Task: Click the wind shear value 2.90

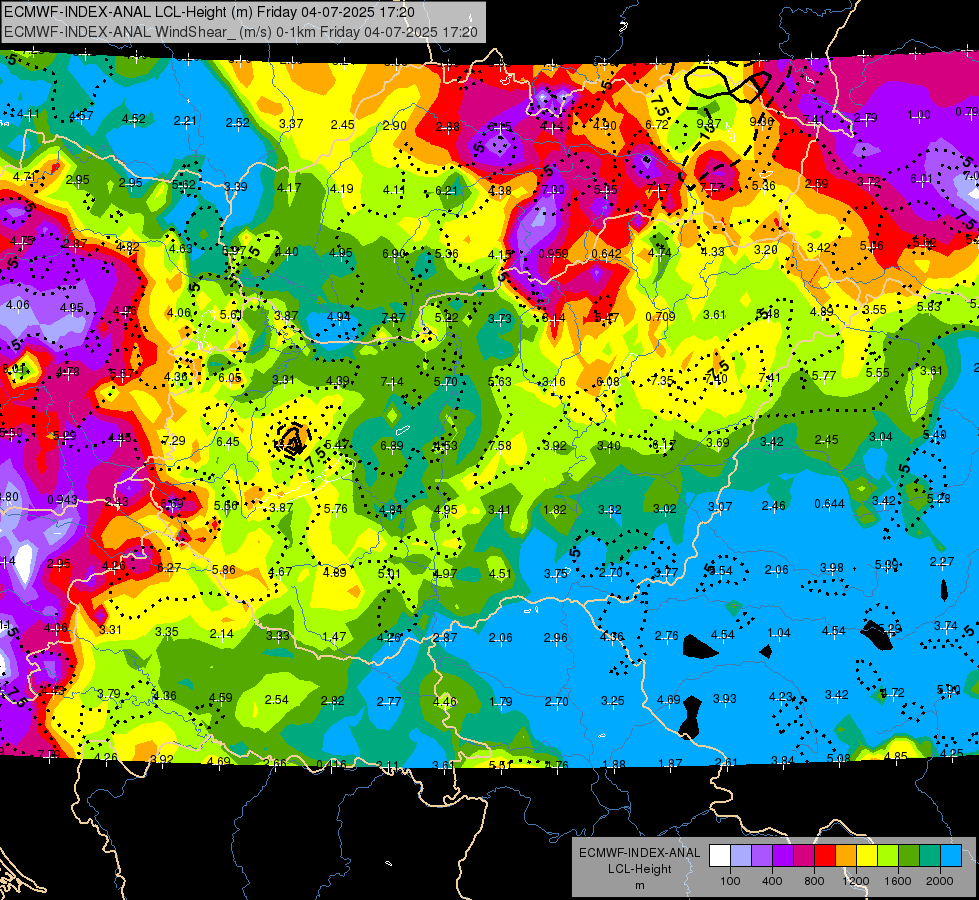Action: (x=395, y=126)
